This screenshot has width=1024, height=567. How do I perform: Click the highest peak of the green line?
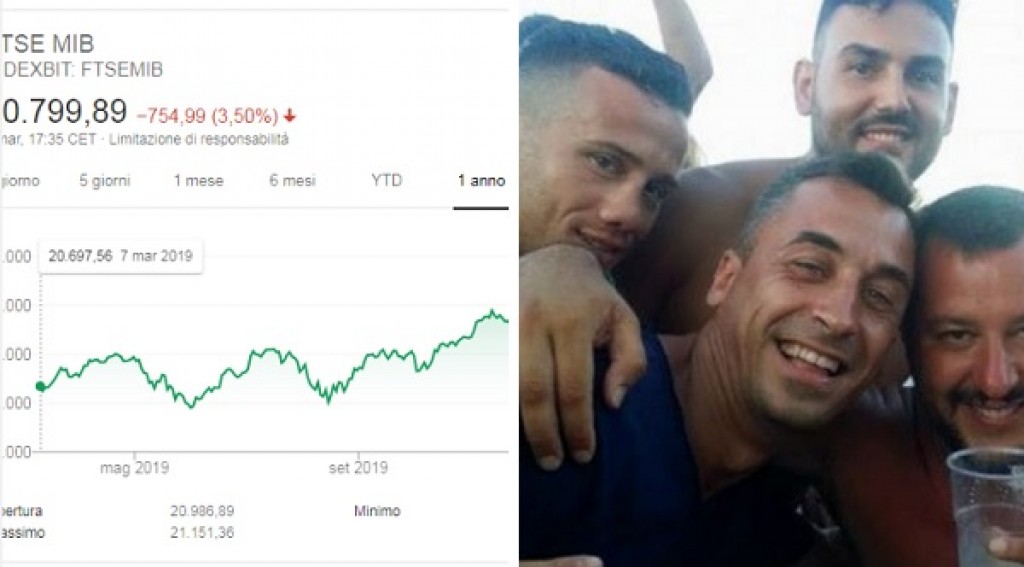[492, 312]
